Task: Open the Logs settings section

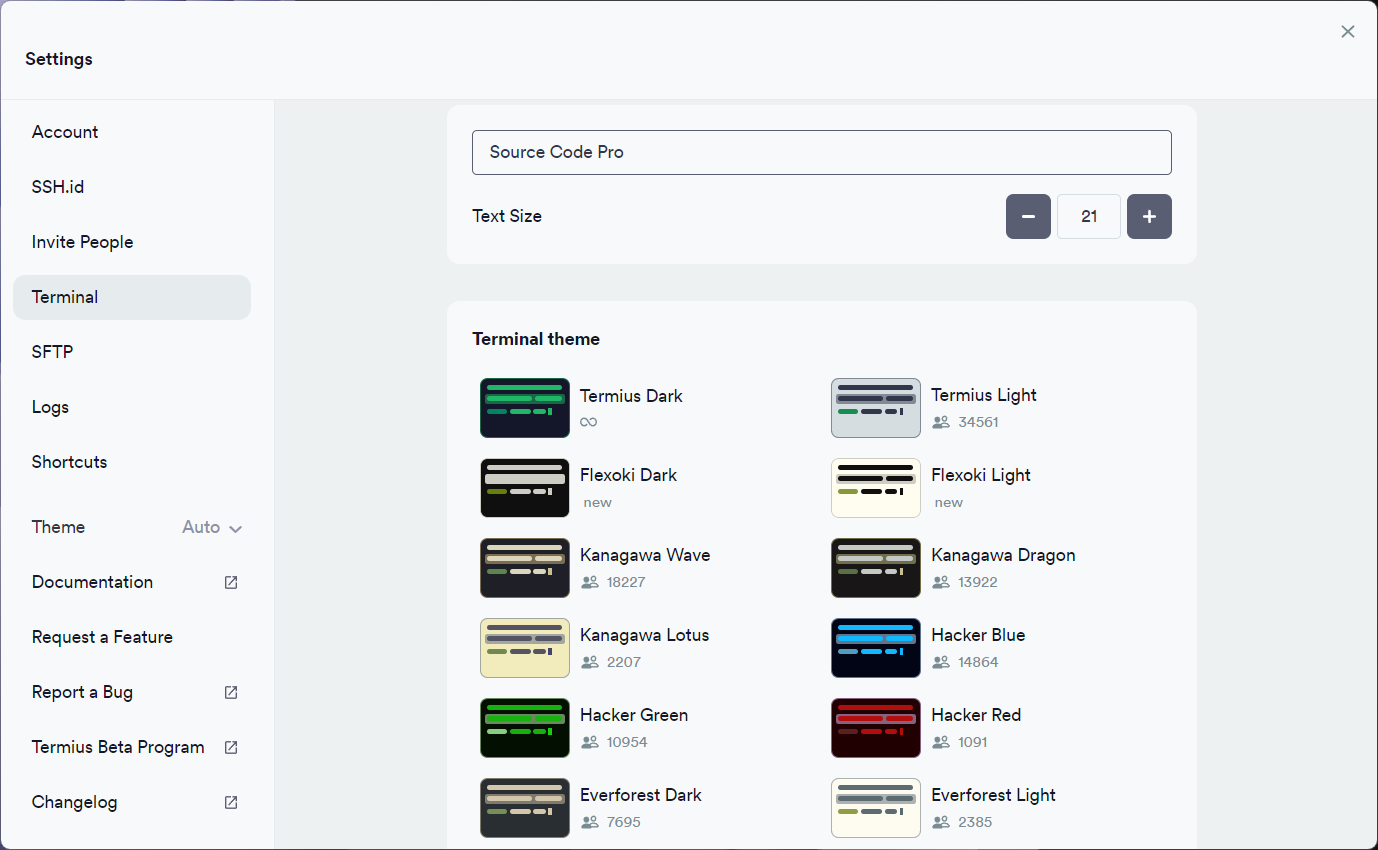Action: (x=132, y=407)
